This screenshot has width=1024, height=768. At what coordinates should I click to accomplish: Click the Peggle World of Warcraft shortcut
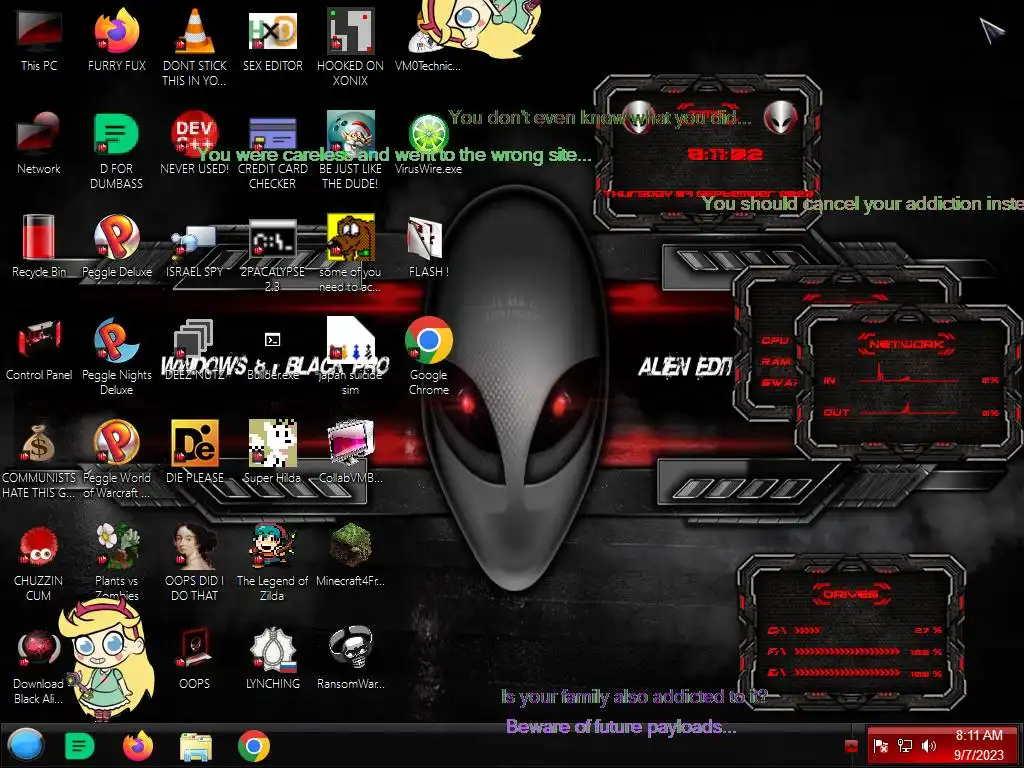coord(116,460)
